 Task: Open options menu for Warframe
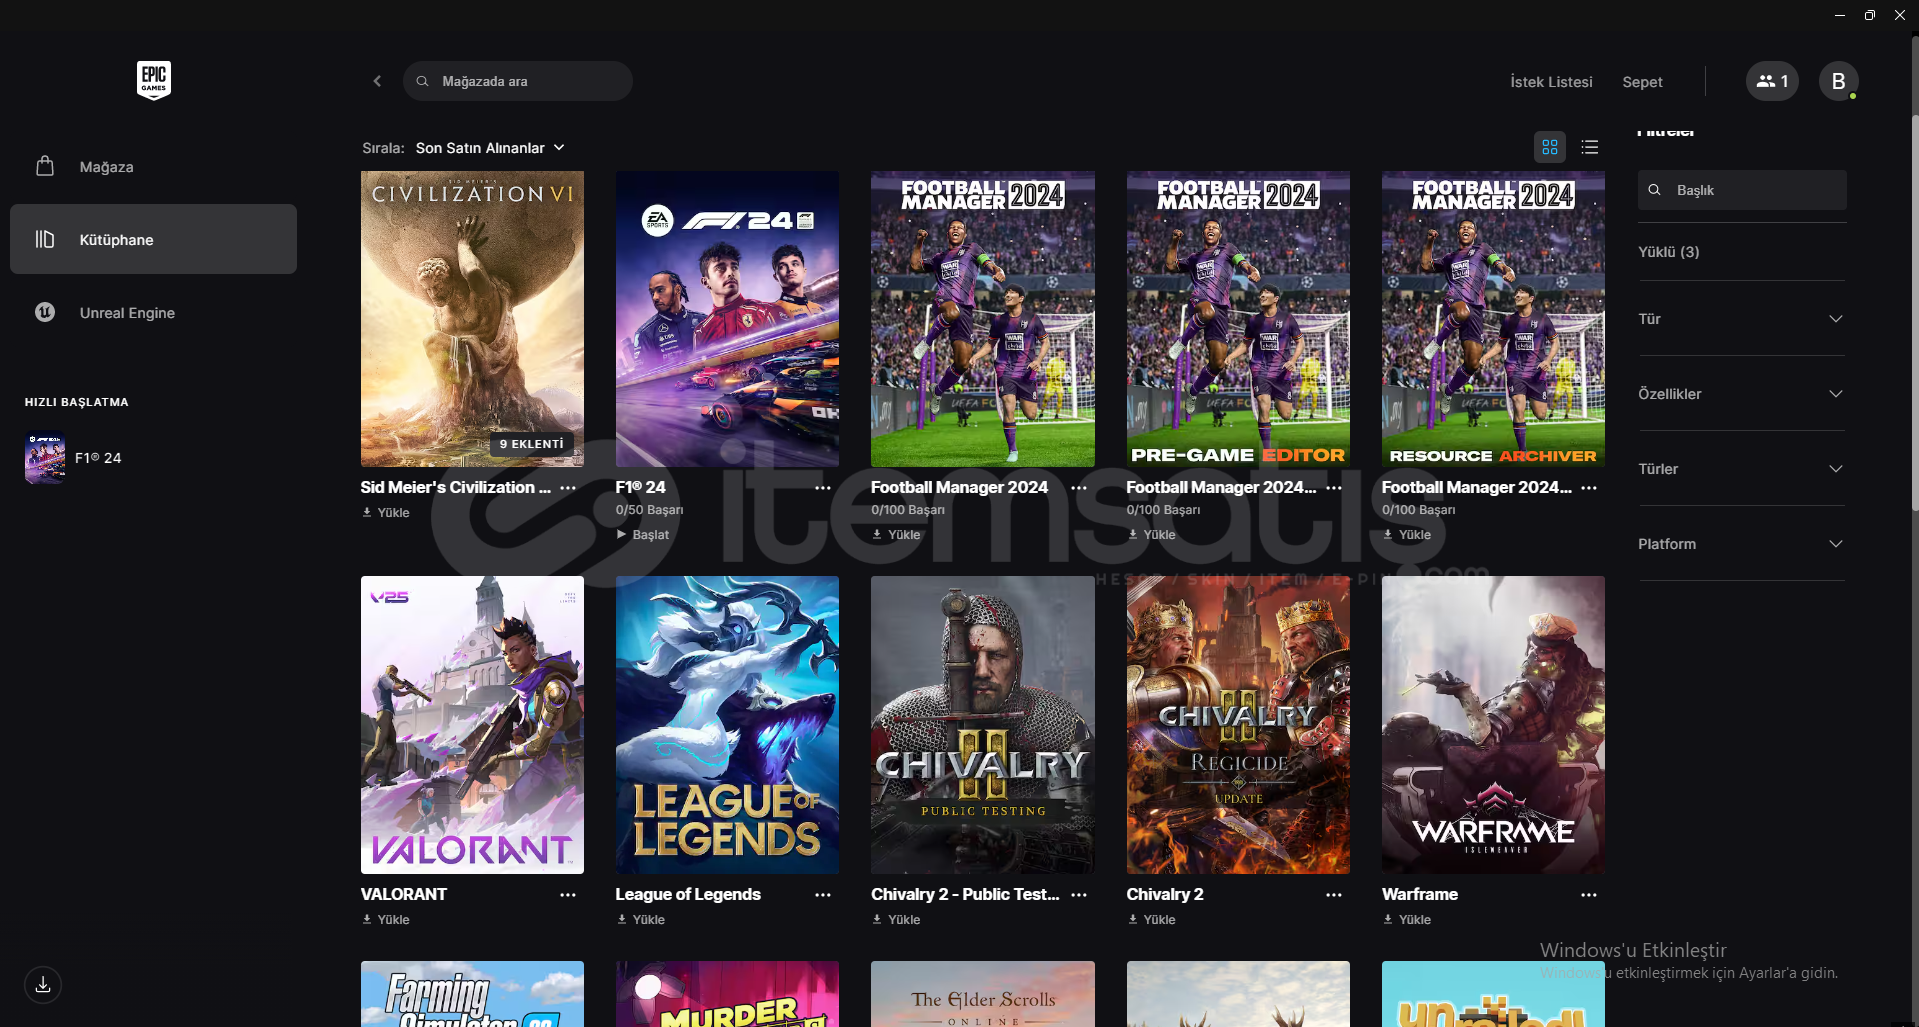coord(1589,895)
